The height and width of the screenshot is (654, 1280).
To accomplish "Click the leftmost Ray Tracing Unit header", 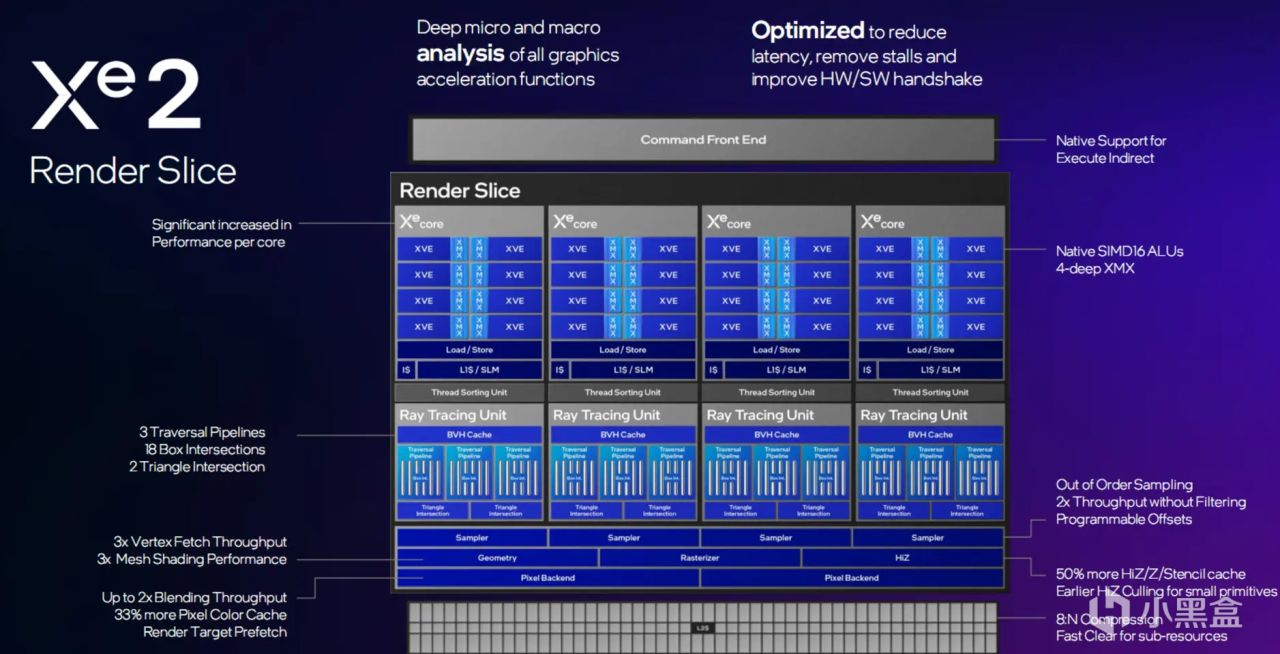I will click(x=469, y=415).
